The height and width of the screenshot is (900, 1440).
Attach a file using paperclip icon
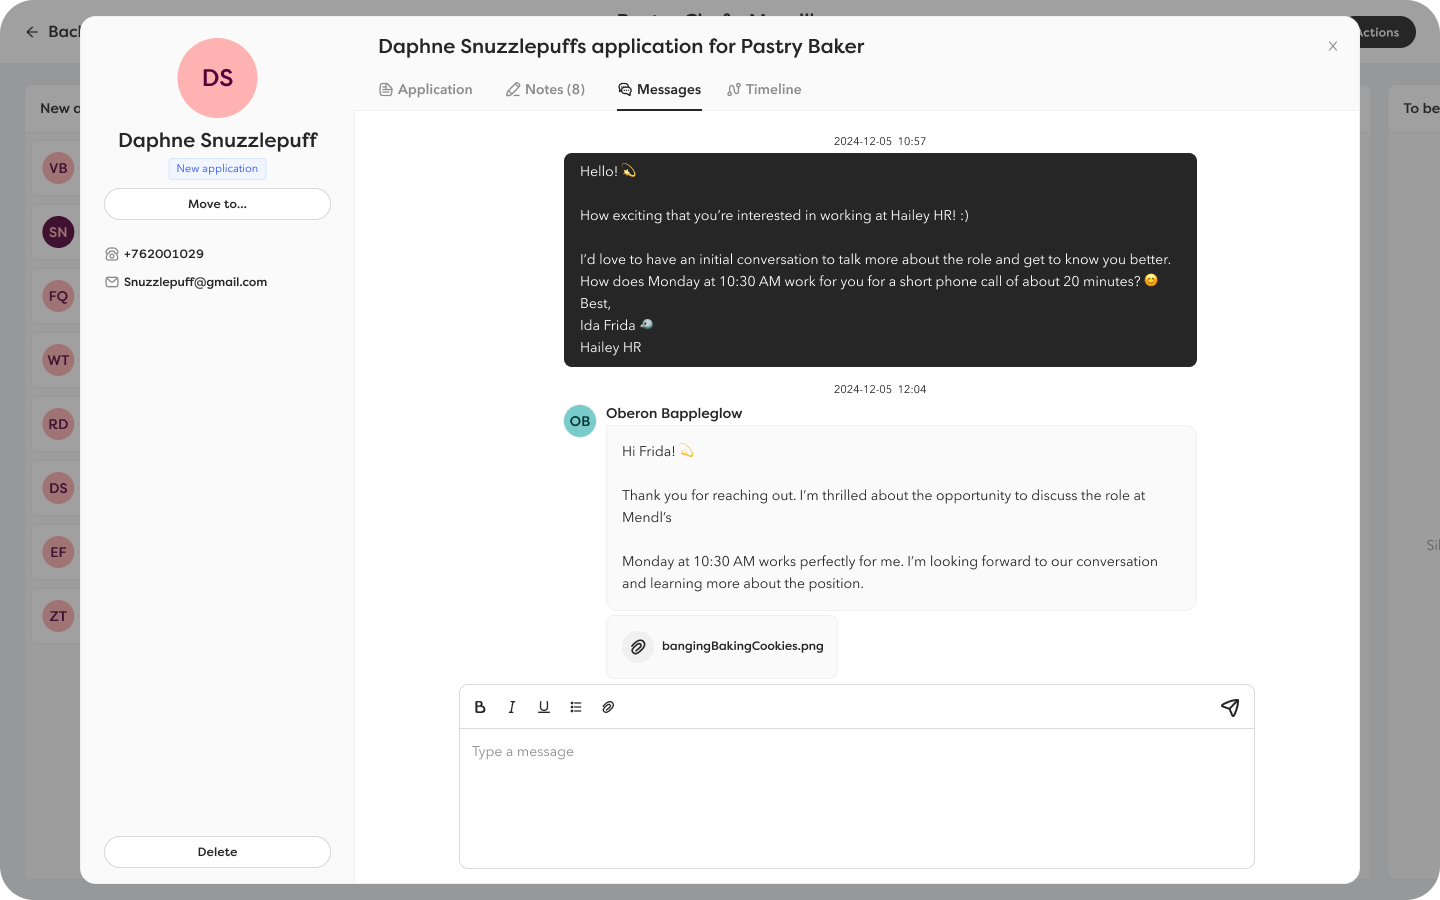click(608, 707)
